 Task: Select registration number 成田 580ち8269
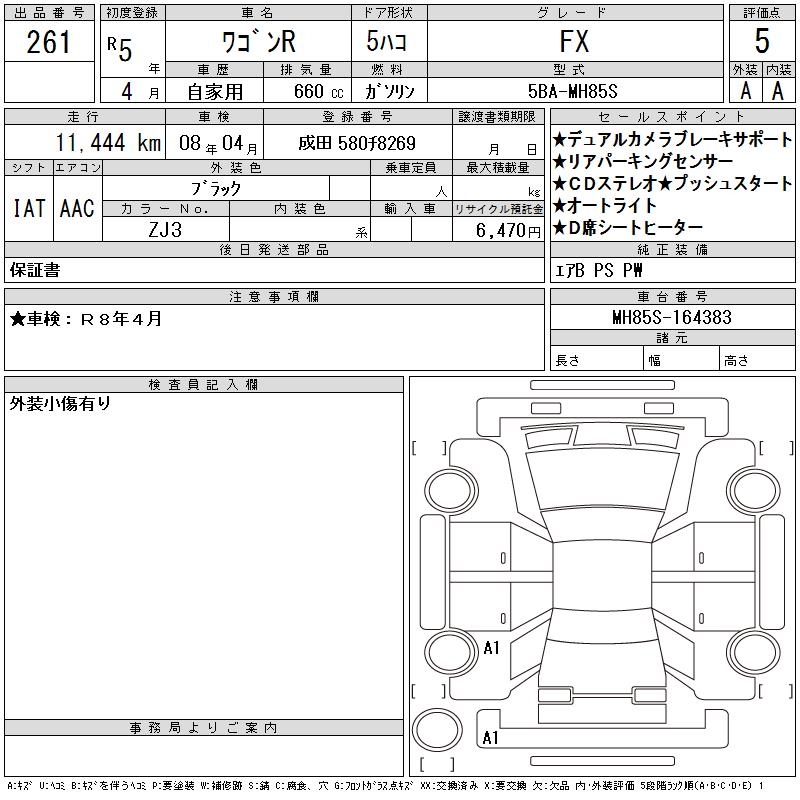357,143
